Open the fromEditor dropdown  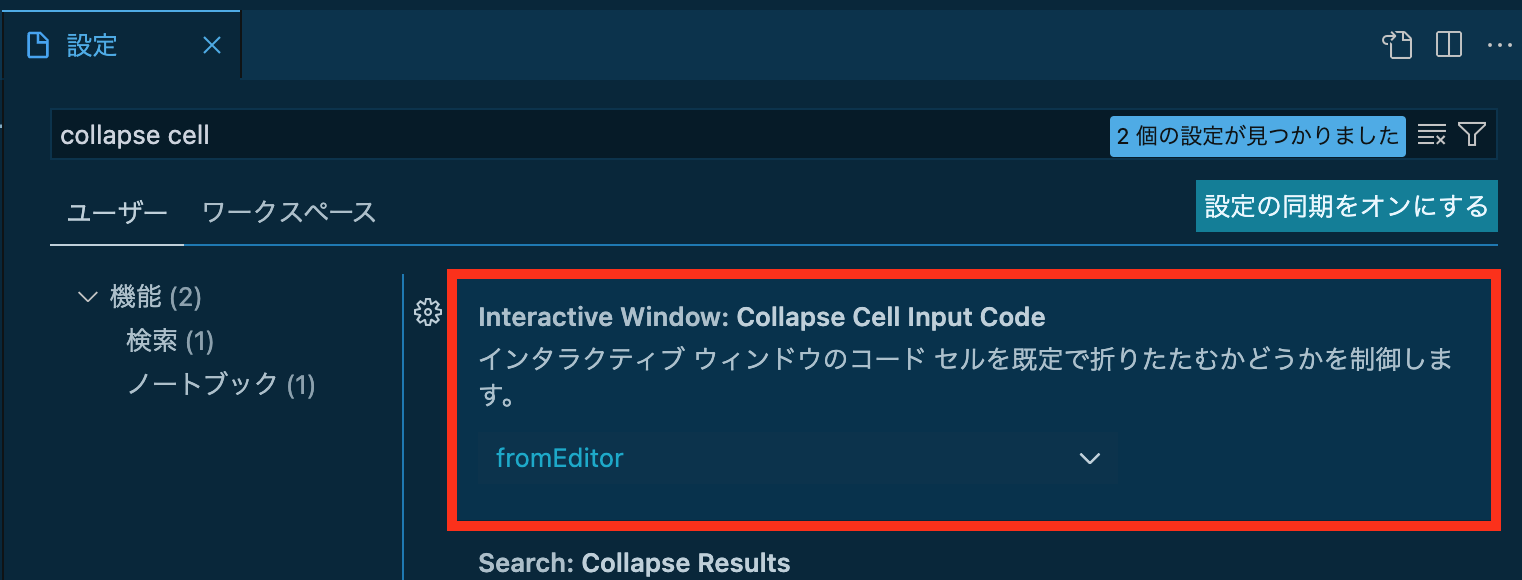pyautogui.click(x=797, y=458)
